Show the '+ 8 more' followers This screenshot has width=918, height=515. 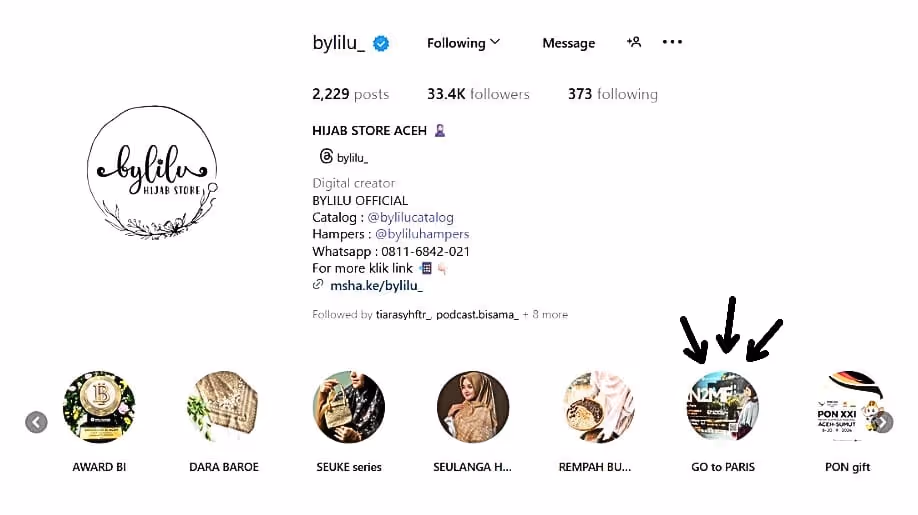coord(545,314)
